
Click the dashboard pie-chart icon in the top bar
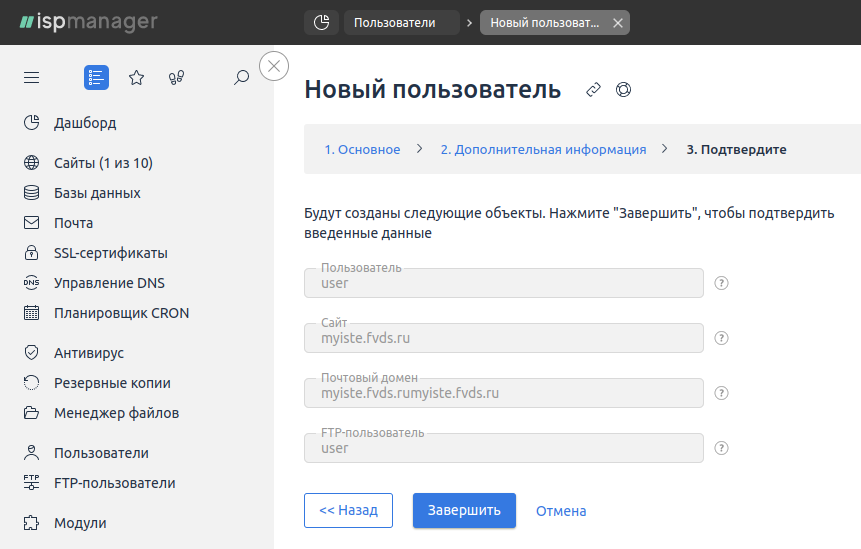click(321, 23)
